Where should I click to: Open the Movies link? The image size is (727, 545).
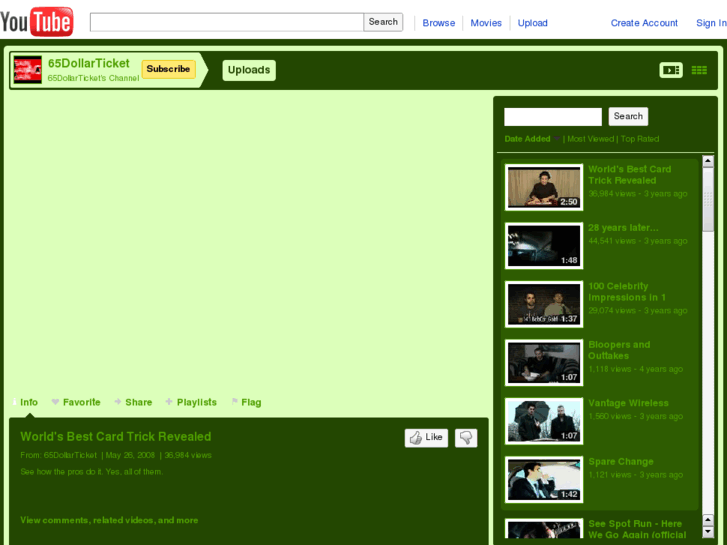486,23
